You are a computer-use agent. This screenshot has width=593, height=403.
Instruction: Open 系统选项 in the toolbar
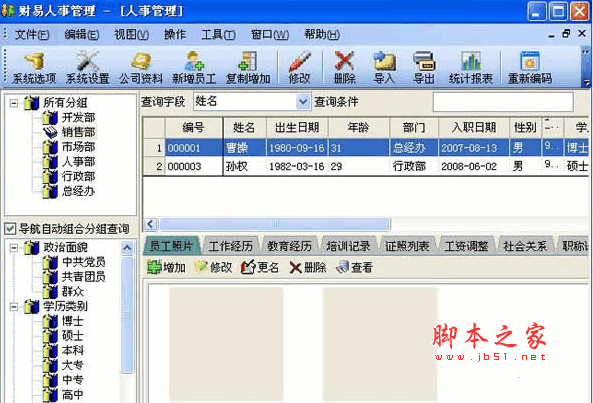pyautogui.click(x=34, y=68)
